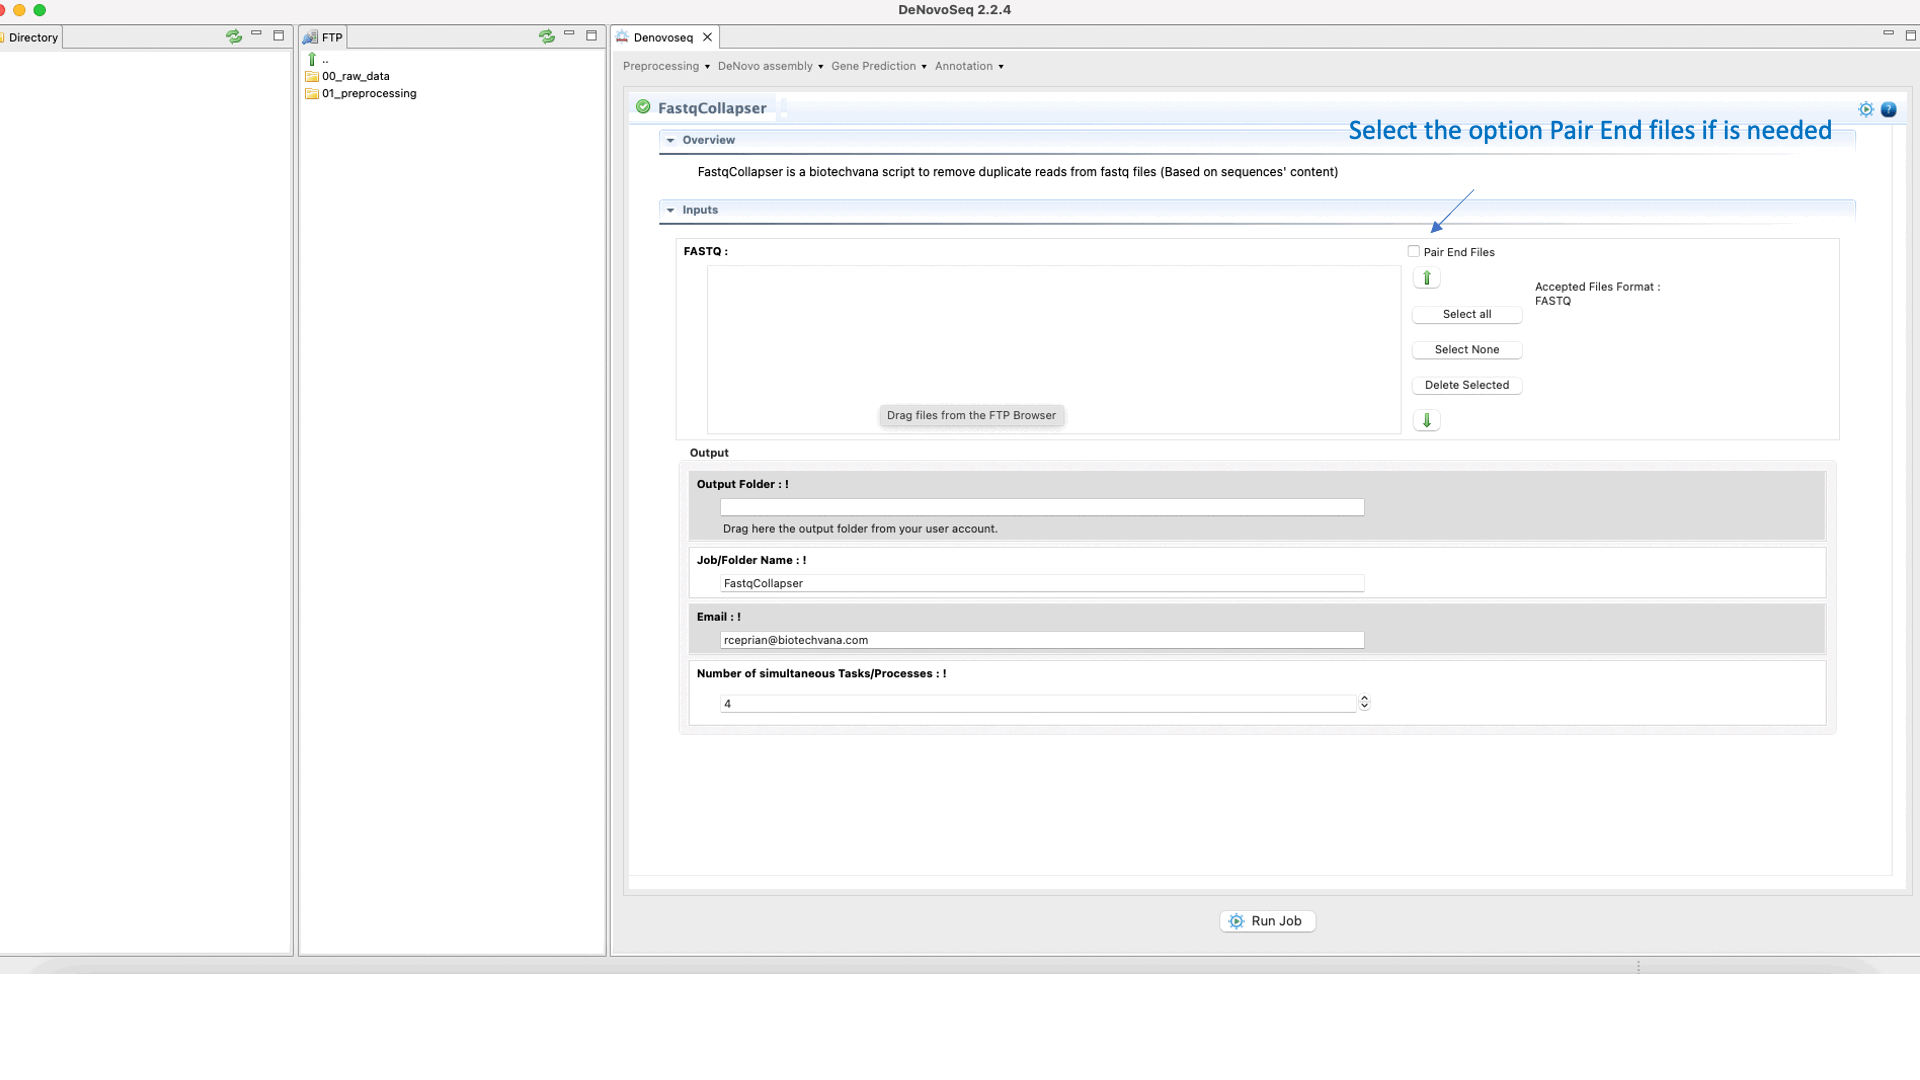
Task: Click the FTP refresh icon
Action: 546,36
